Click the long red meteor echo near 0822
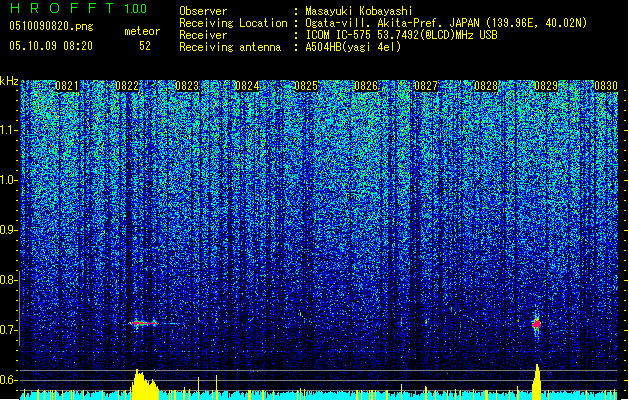Screen dimensions: 629x400 [143, 323]
